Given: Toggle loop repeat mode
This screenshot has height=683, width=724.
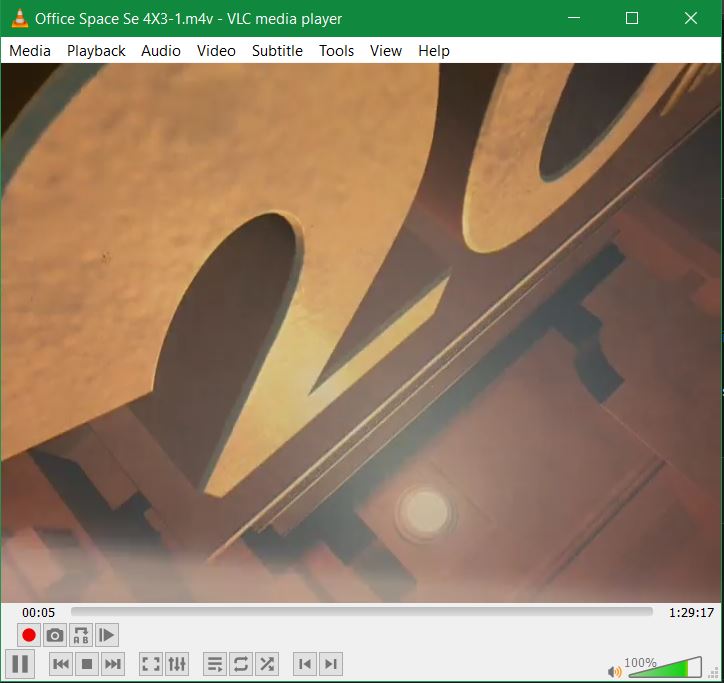Looking at the screenshot, I should (x=241, y=664).
